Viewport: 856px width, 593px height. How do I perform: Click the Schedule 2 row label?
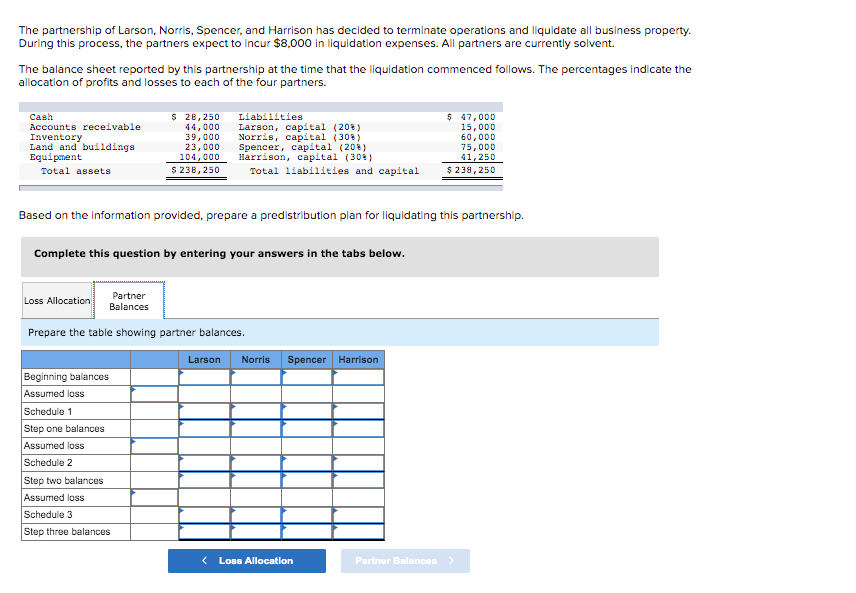[48, 463]
